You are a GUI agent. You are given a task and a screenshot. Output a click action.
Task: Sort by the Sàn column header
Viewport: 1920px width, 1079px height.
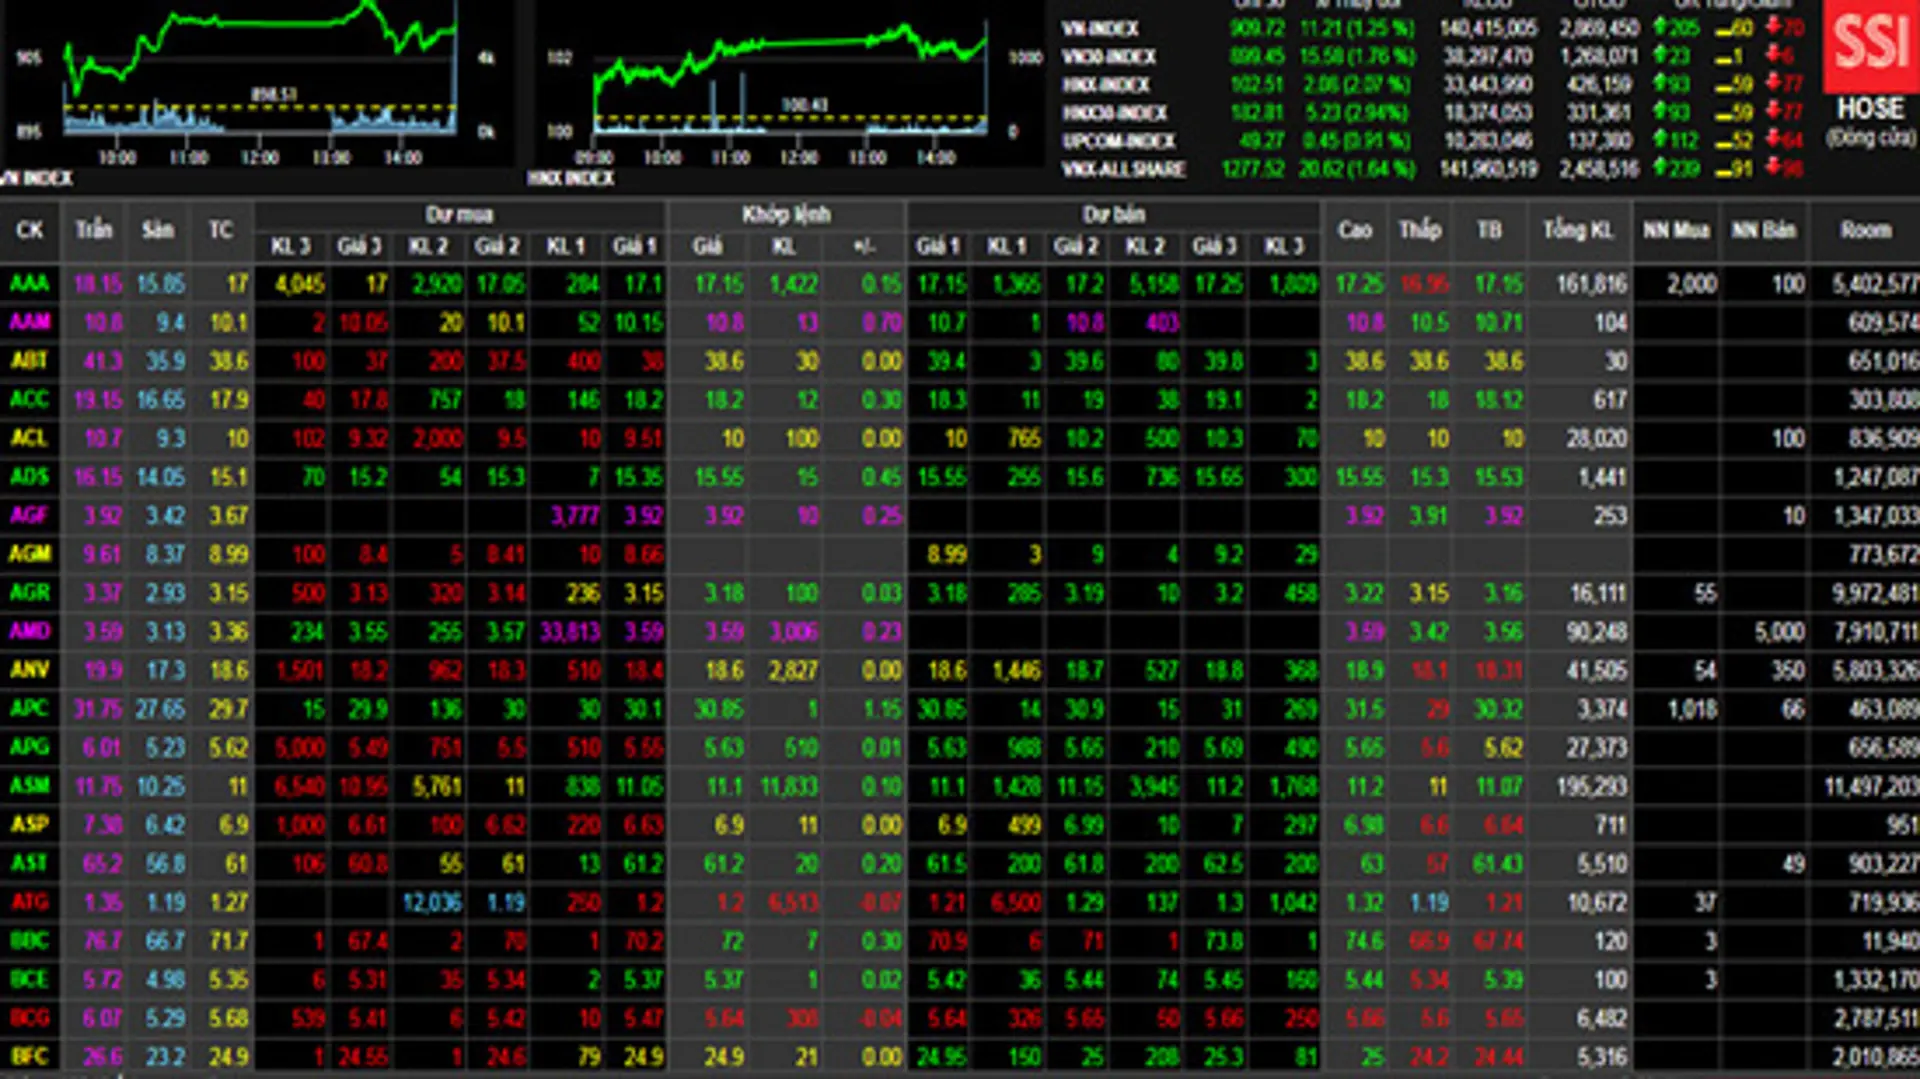click(158, 230)
